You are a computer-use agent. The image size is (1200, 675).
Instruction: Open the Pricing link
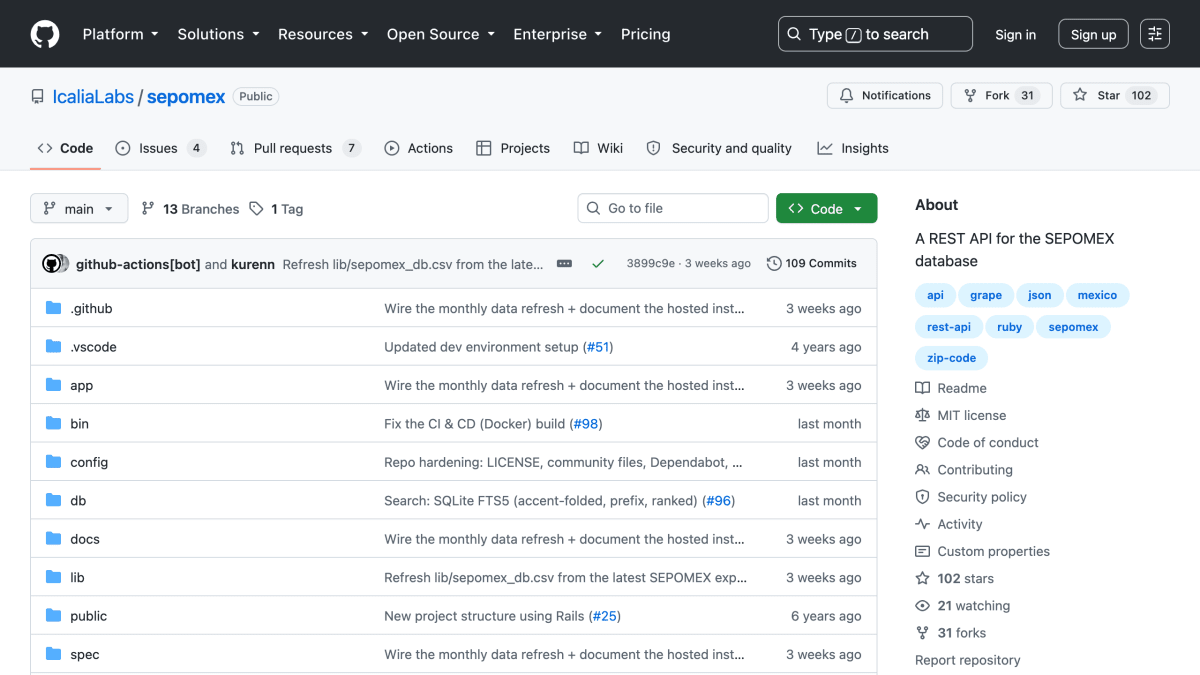pos(646,34)
